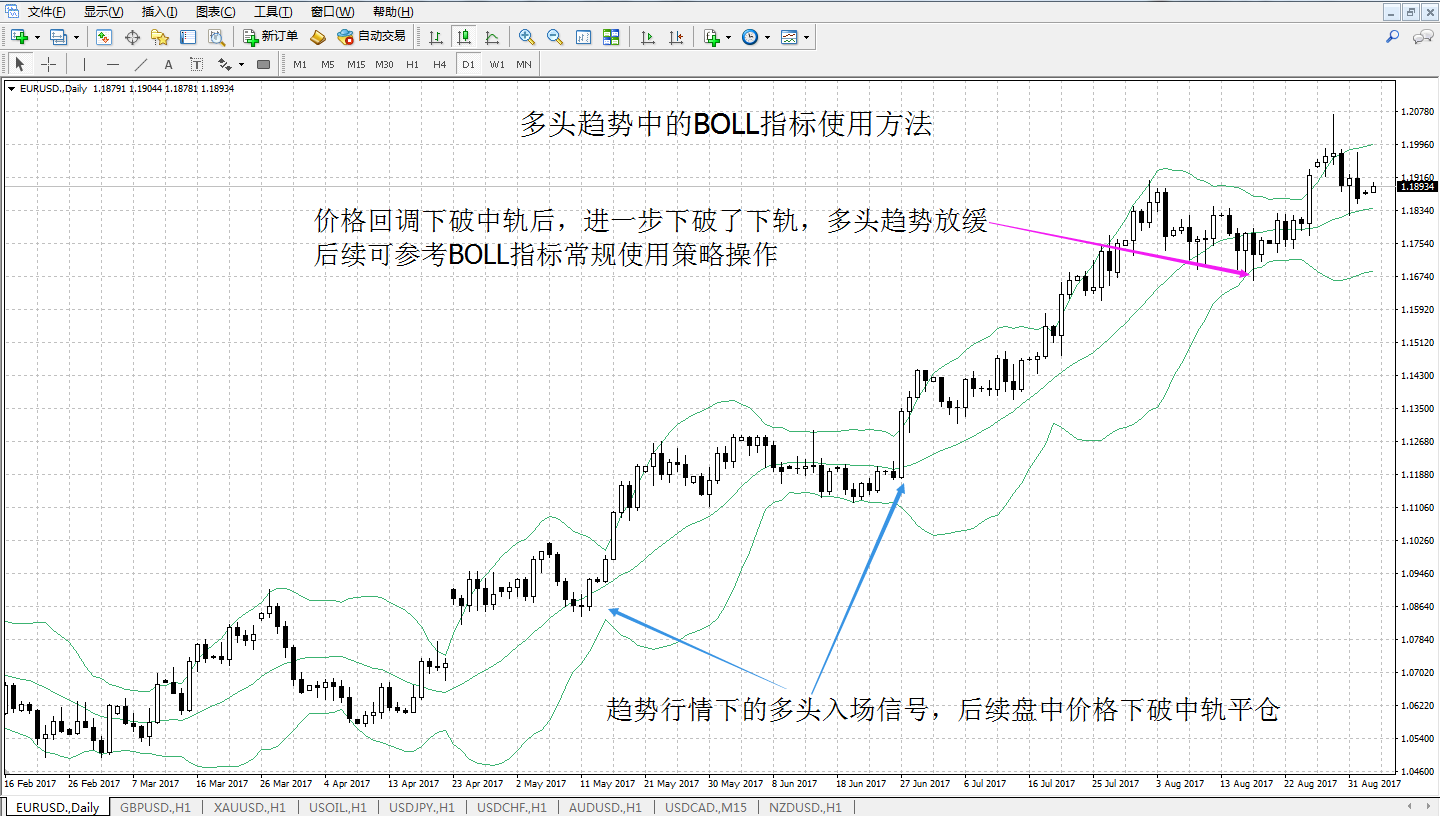This screenshot has width=1440, height=816.
Task: Open the Strategy Tester icon
Action: [x=215, y=37]
